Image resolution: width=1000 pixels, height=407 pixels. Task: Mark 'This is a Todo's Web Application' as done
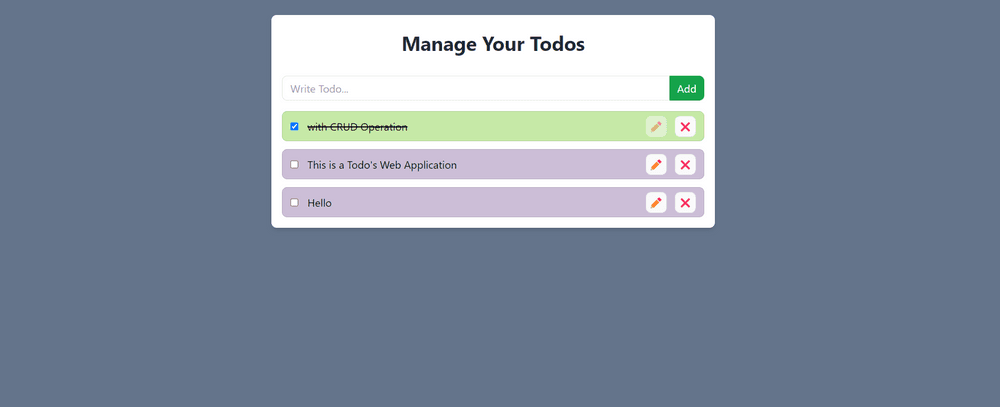tap(294, 164)
